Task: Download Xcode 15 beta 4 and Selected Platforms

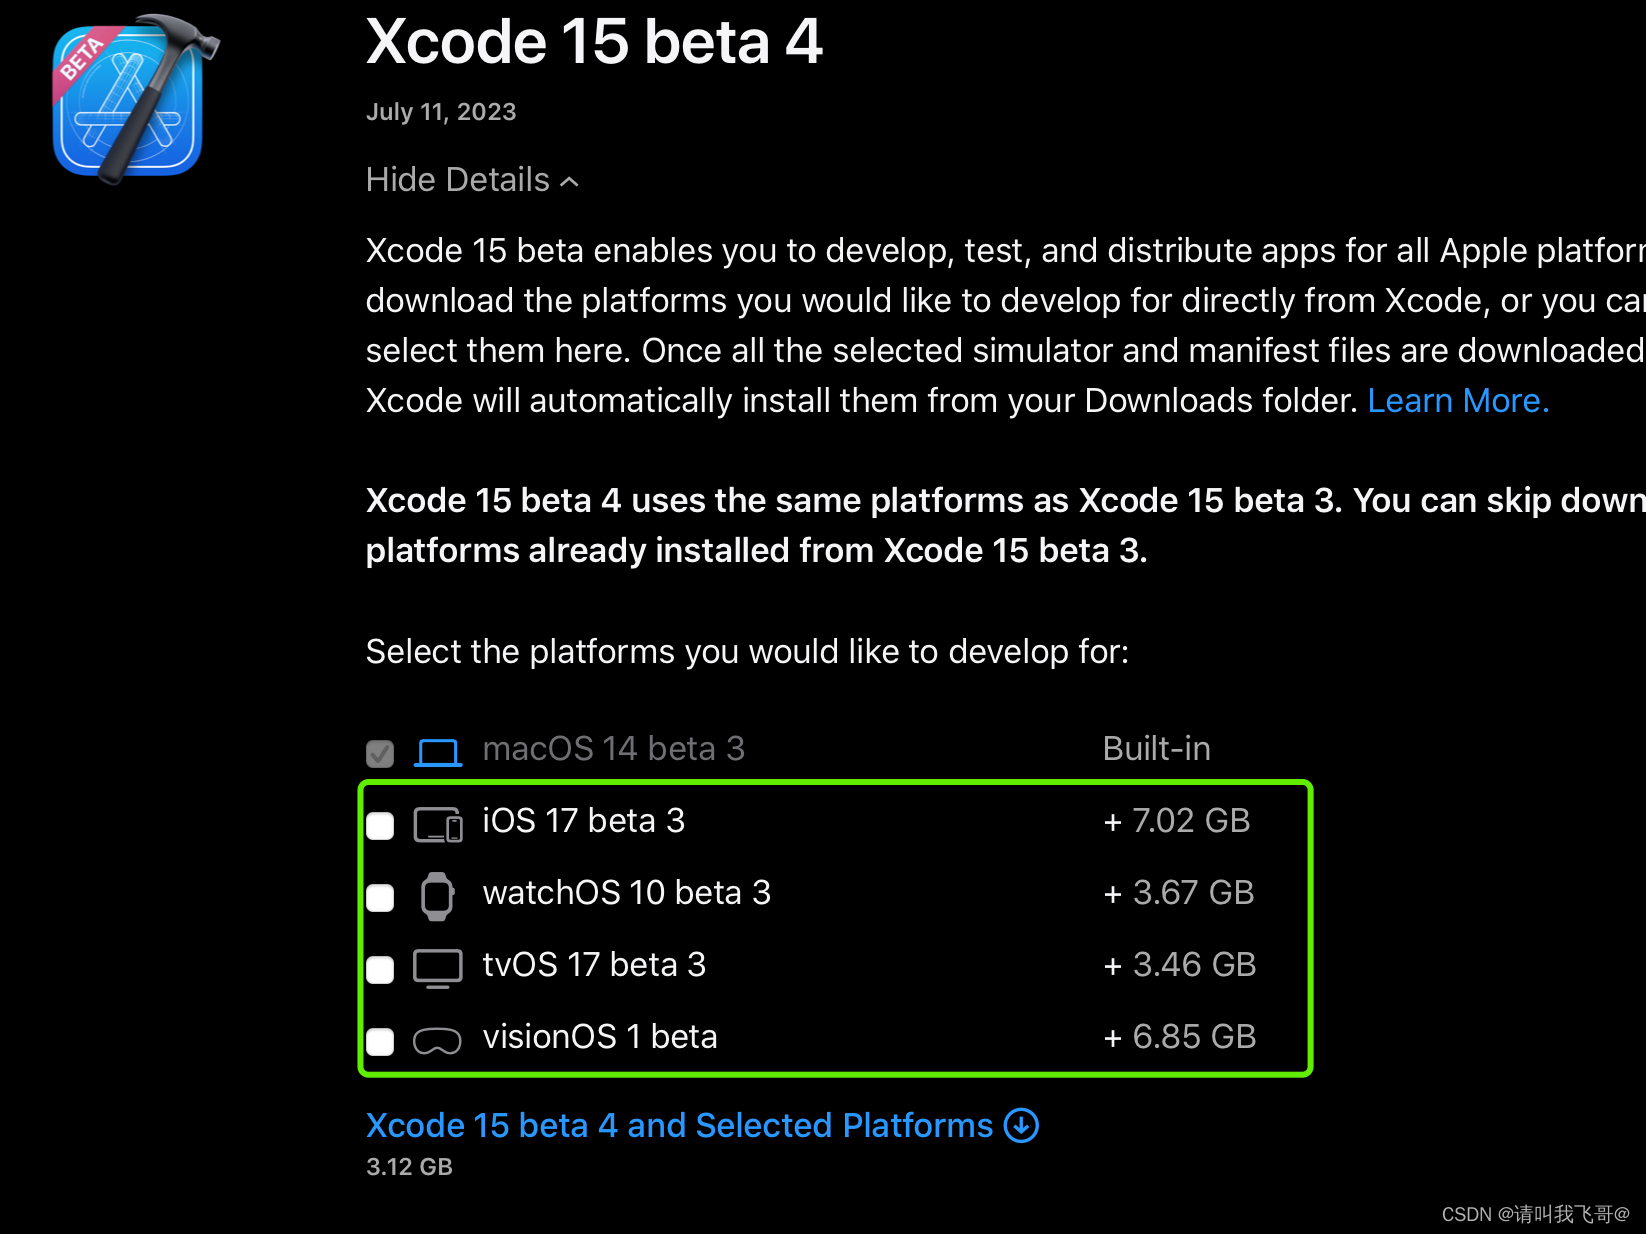Action: (x=680, y=1125)
